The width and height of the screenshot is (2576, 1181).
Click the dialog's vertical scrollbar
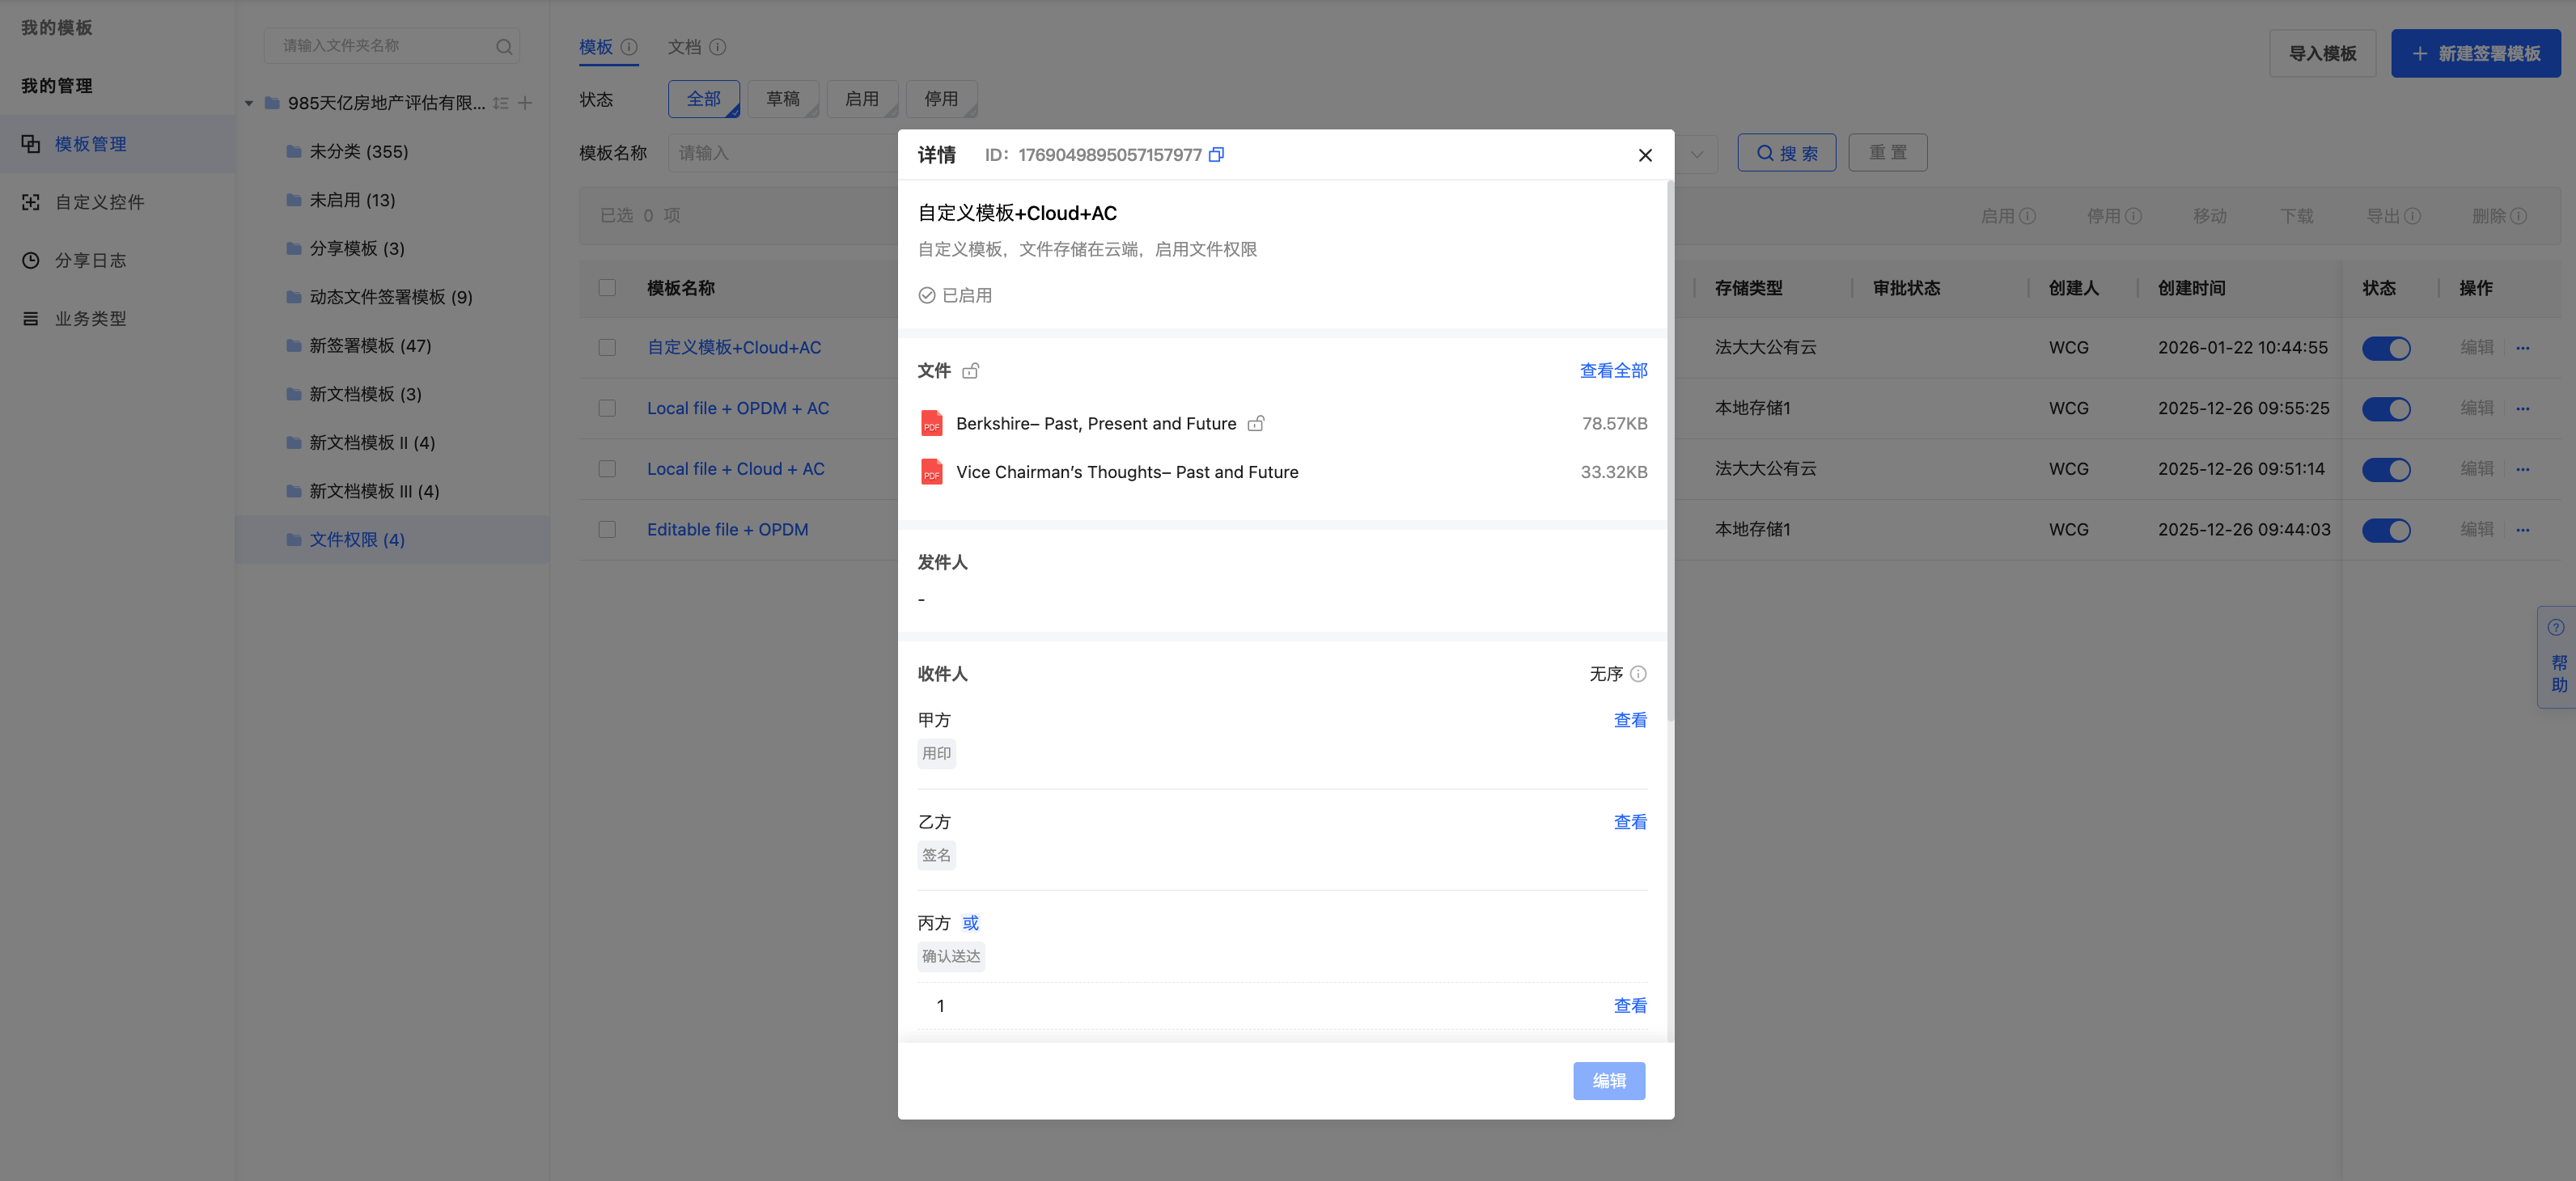1669,450
